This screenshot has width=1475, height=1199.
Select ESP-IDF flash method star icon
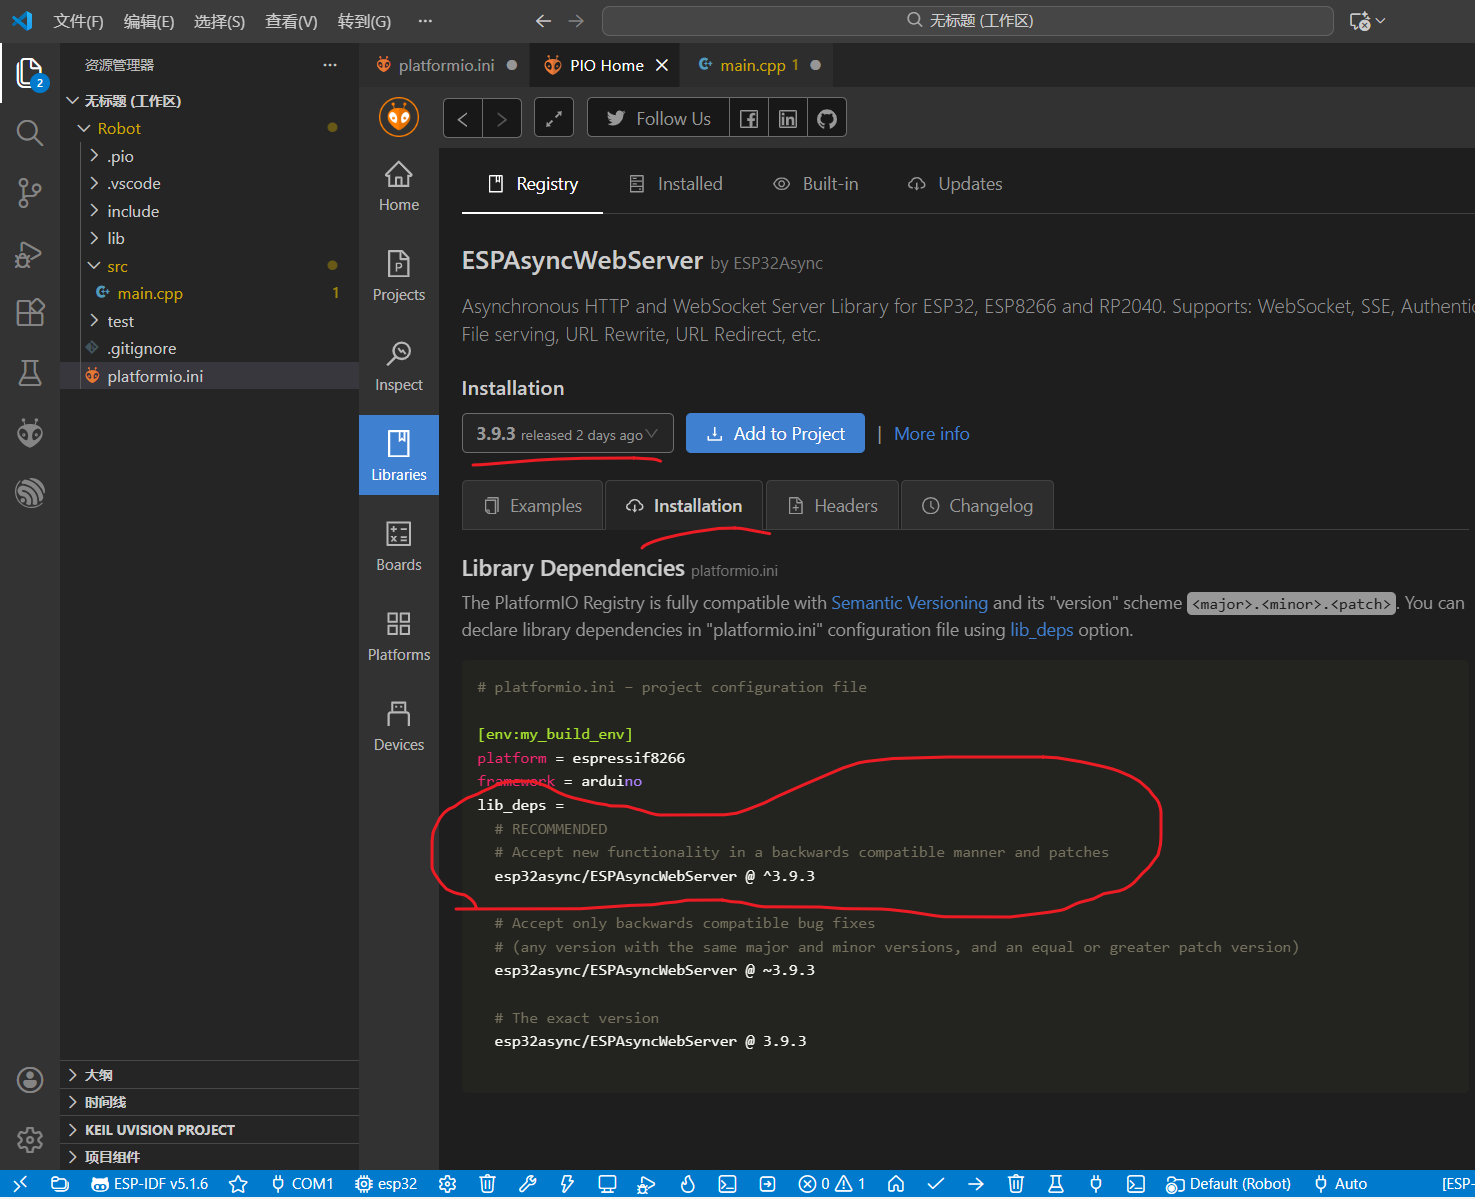click(238, 1184)
